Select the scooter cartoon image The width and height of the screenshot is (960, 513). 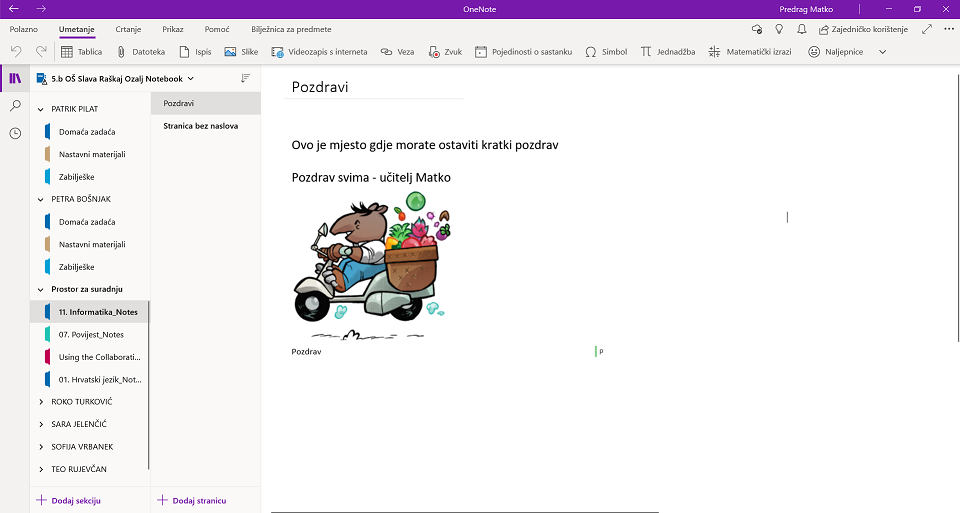click(372, 265)
